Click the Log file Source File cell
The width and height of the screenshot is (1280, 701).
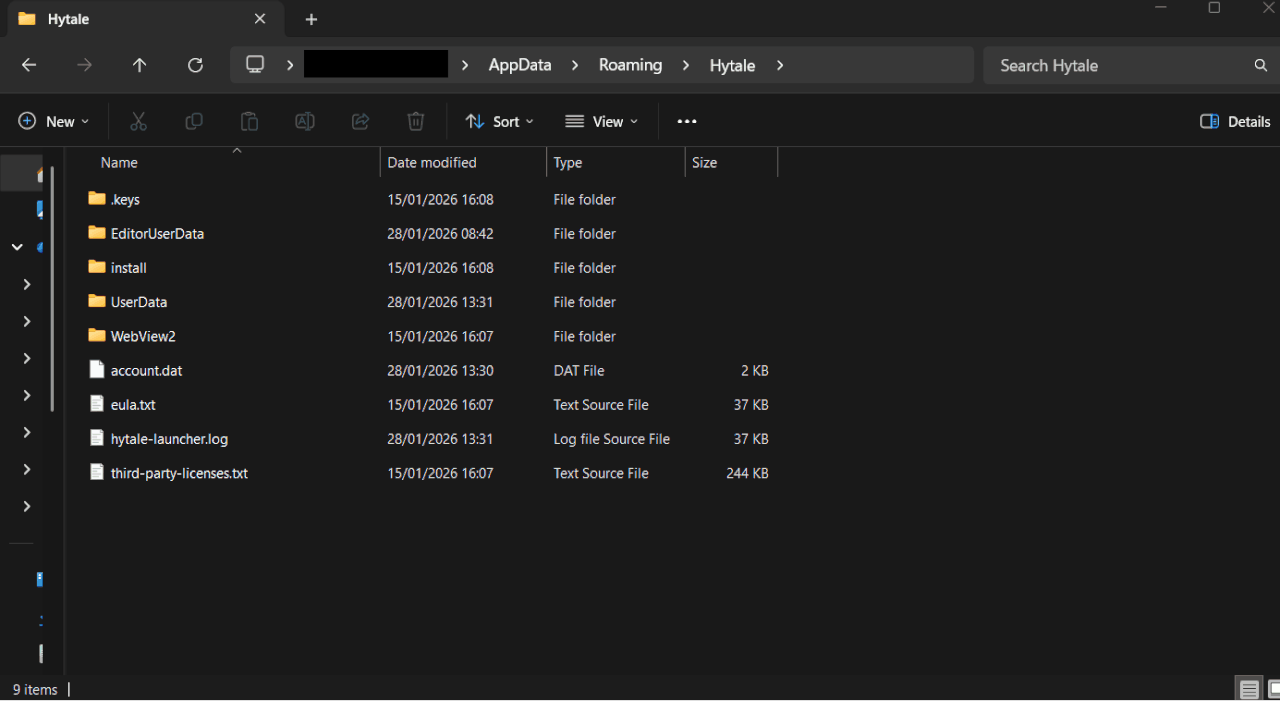tap(612, 439)
